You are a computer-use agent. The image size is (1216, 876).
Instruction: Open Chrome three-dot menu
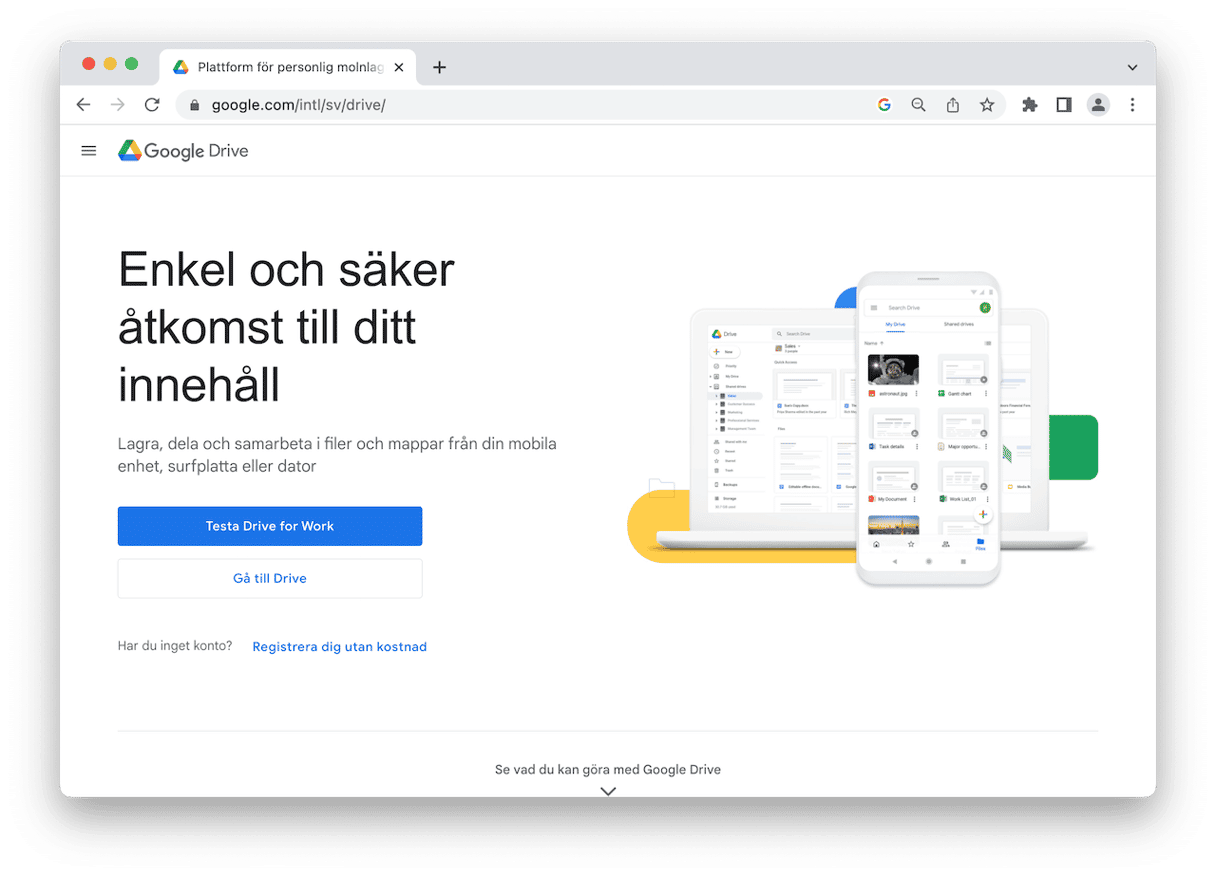1132,105
